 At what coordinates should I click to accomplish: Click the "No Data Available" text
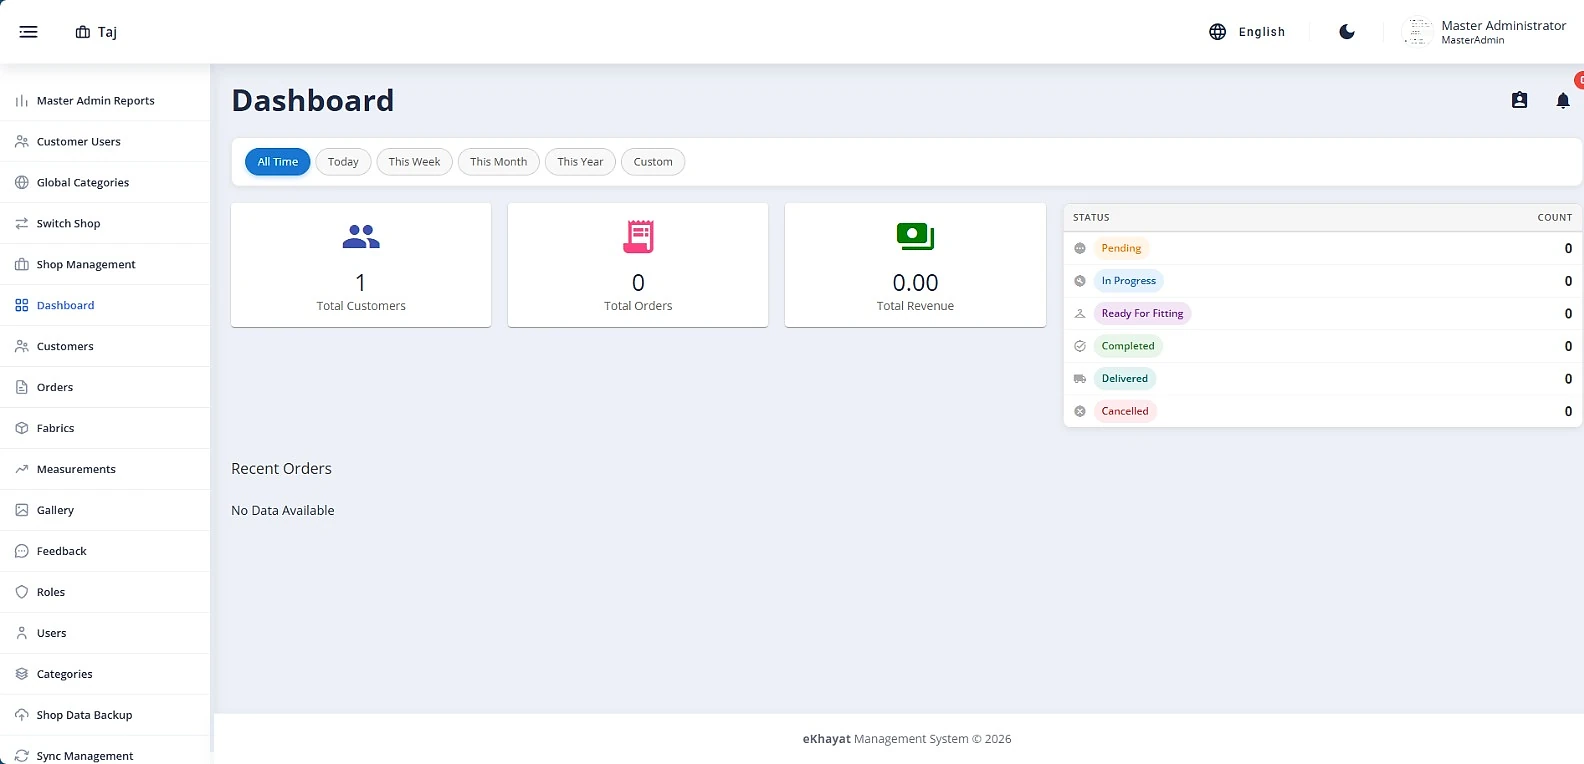(x=283, y=511)
